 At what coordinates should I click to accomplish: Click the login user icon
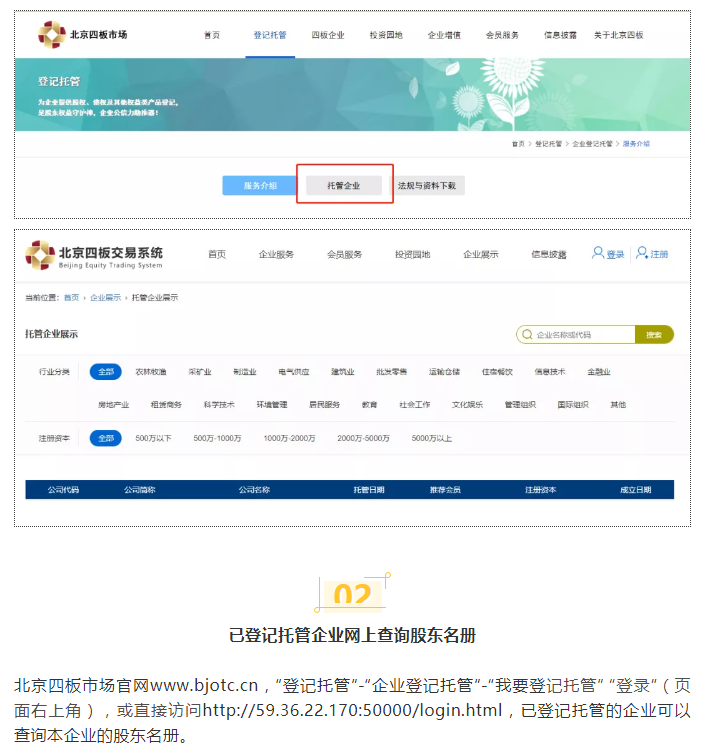(598, 253)
